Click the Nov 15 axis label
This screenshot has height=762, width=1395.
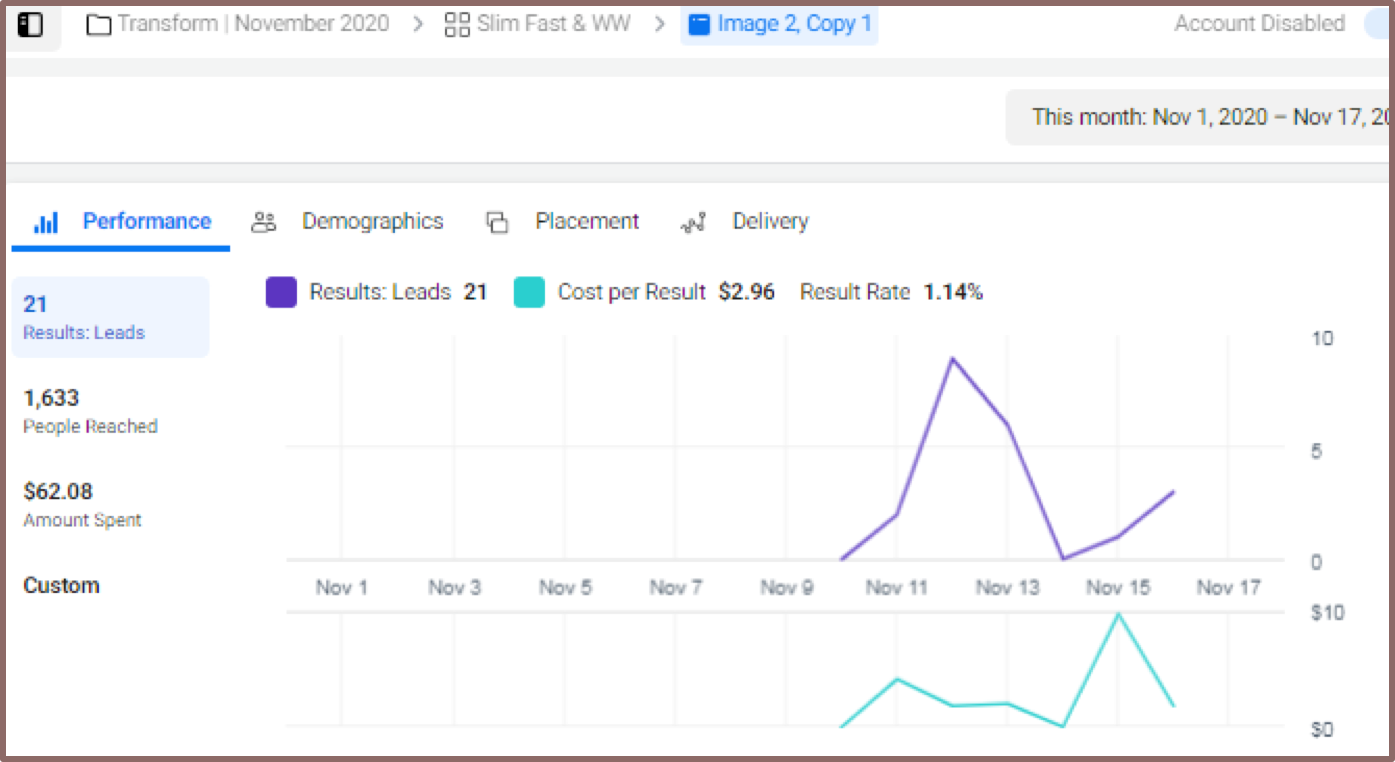(1118, 588)
